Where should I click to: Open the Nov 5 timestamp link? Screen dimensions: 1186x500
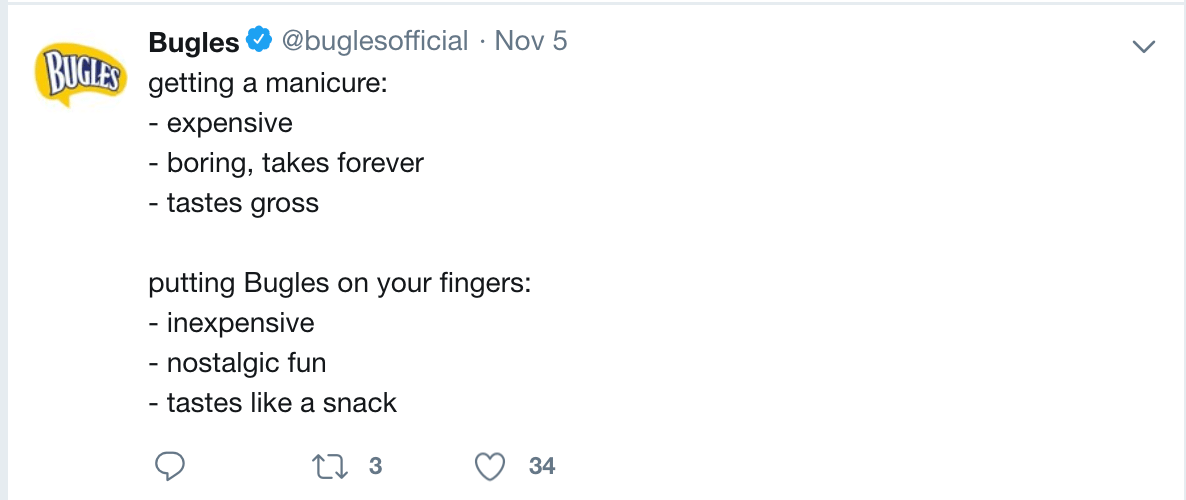(x=531, y=41)
